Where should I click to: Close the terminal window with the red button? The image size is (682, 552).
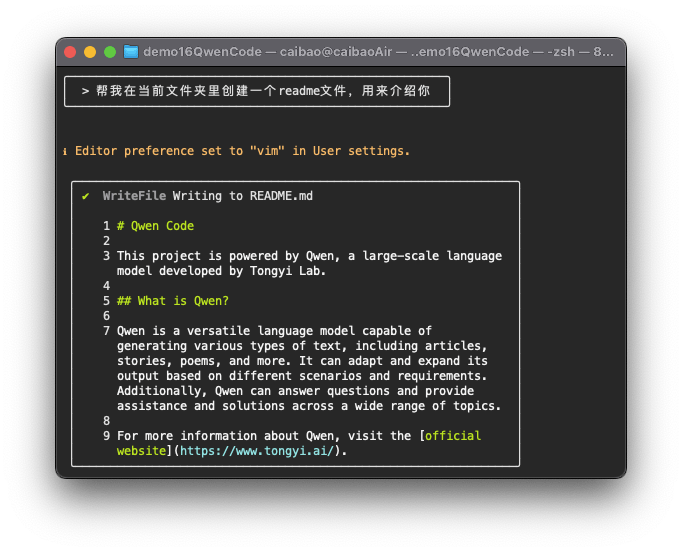click(70, 51)
